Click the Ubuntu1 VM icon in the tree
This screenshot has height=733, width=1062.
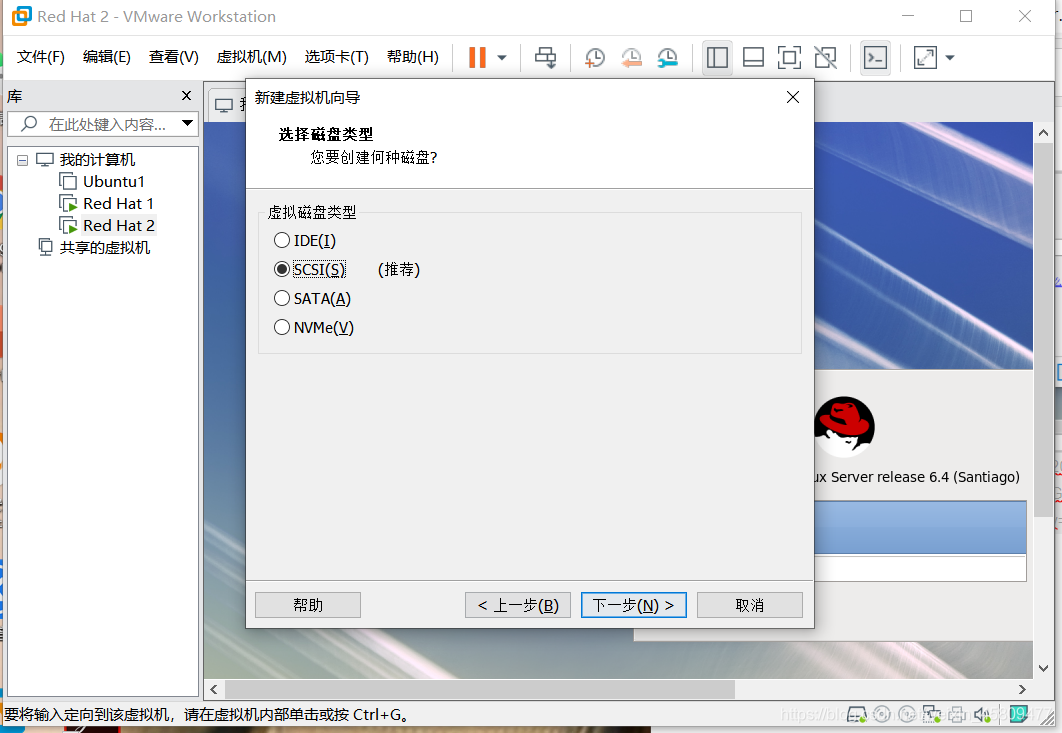(68, 182)
